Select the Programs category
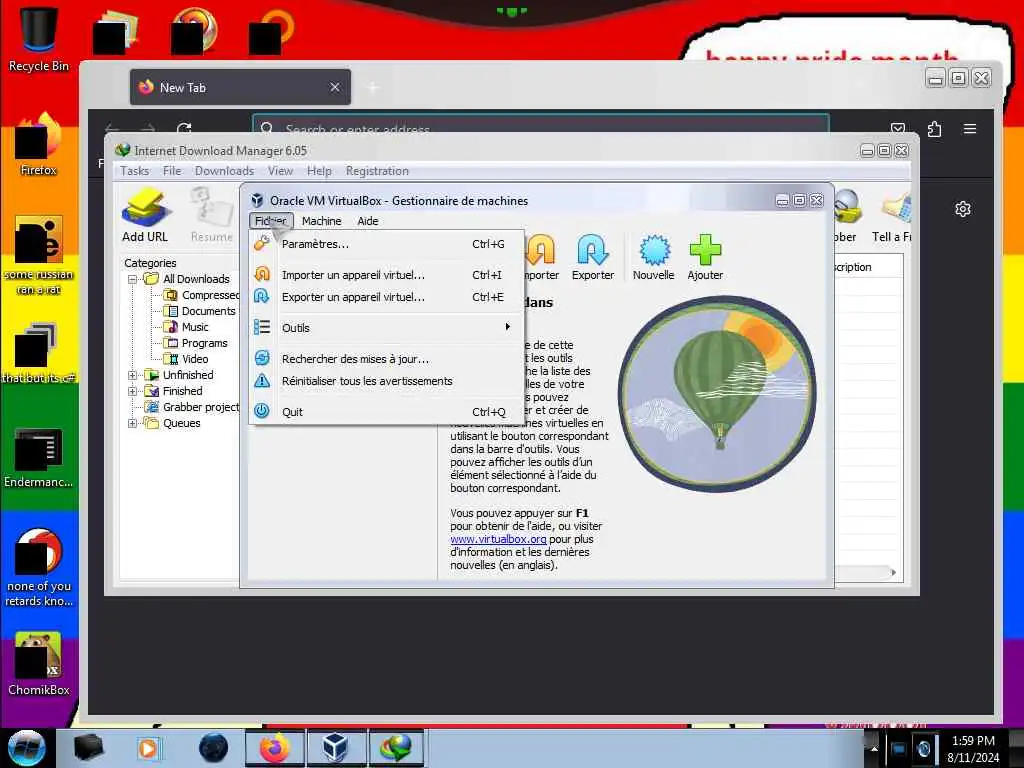Viewport: 1024px width, 768px height. [x=196, y=343]
